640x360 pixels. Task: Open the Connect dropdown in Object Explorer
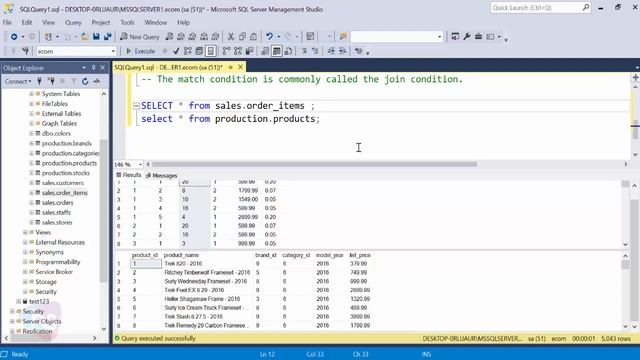18,81
